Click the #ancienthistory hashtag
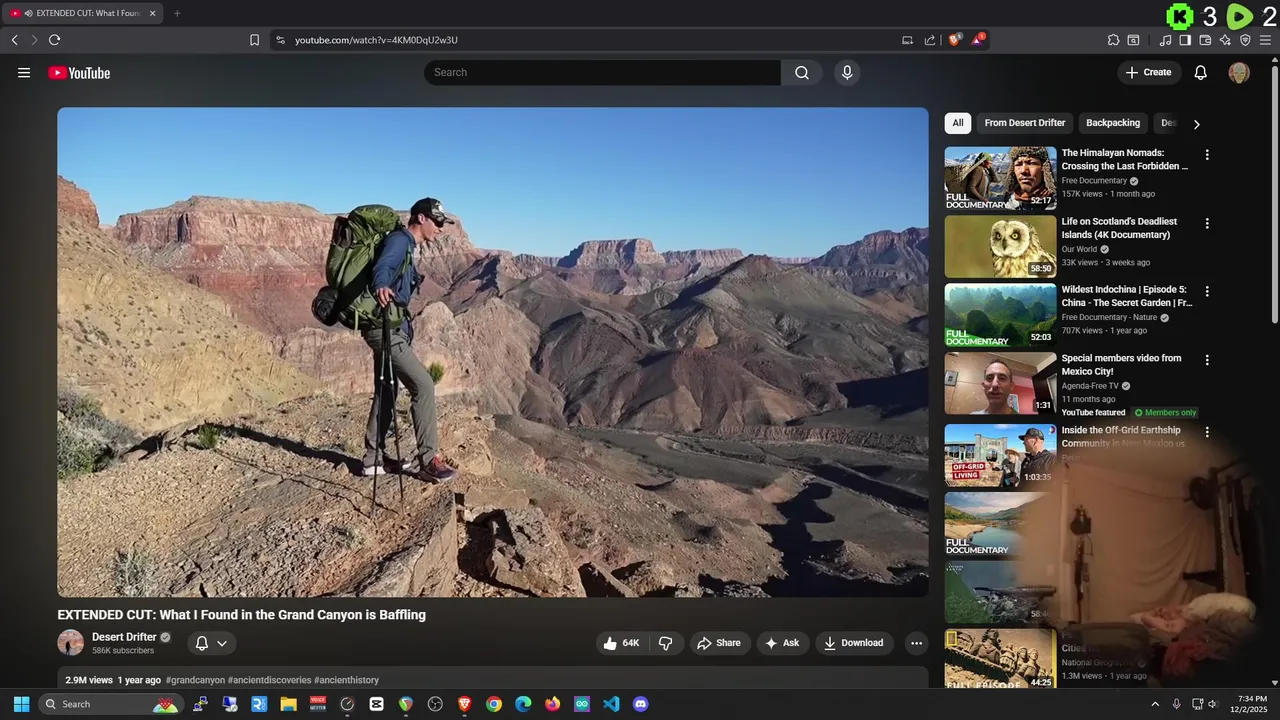The image size is (1280, 720). tap(346, 680)
